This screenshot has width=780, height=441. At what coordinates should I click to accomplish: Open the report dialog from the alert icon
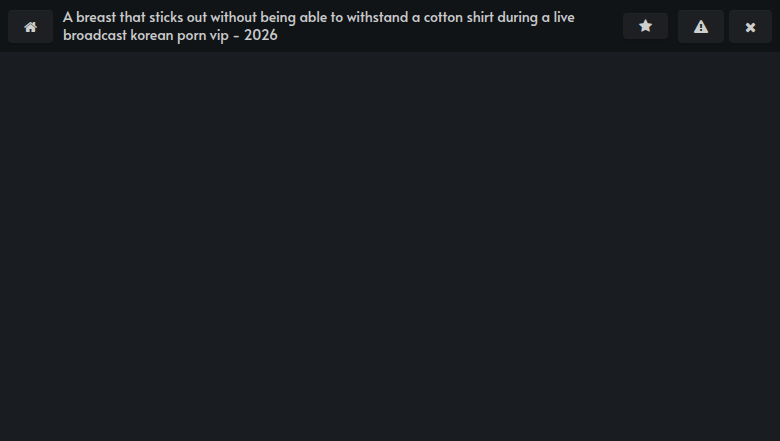701,27
